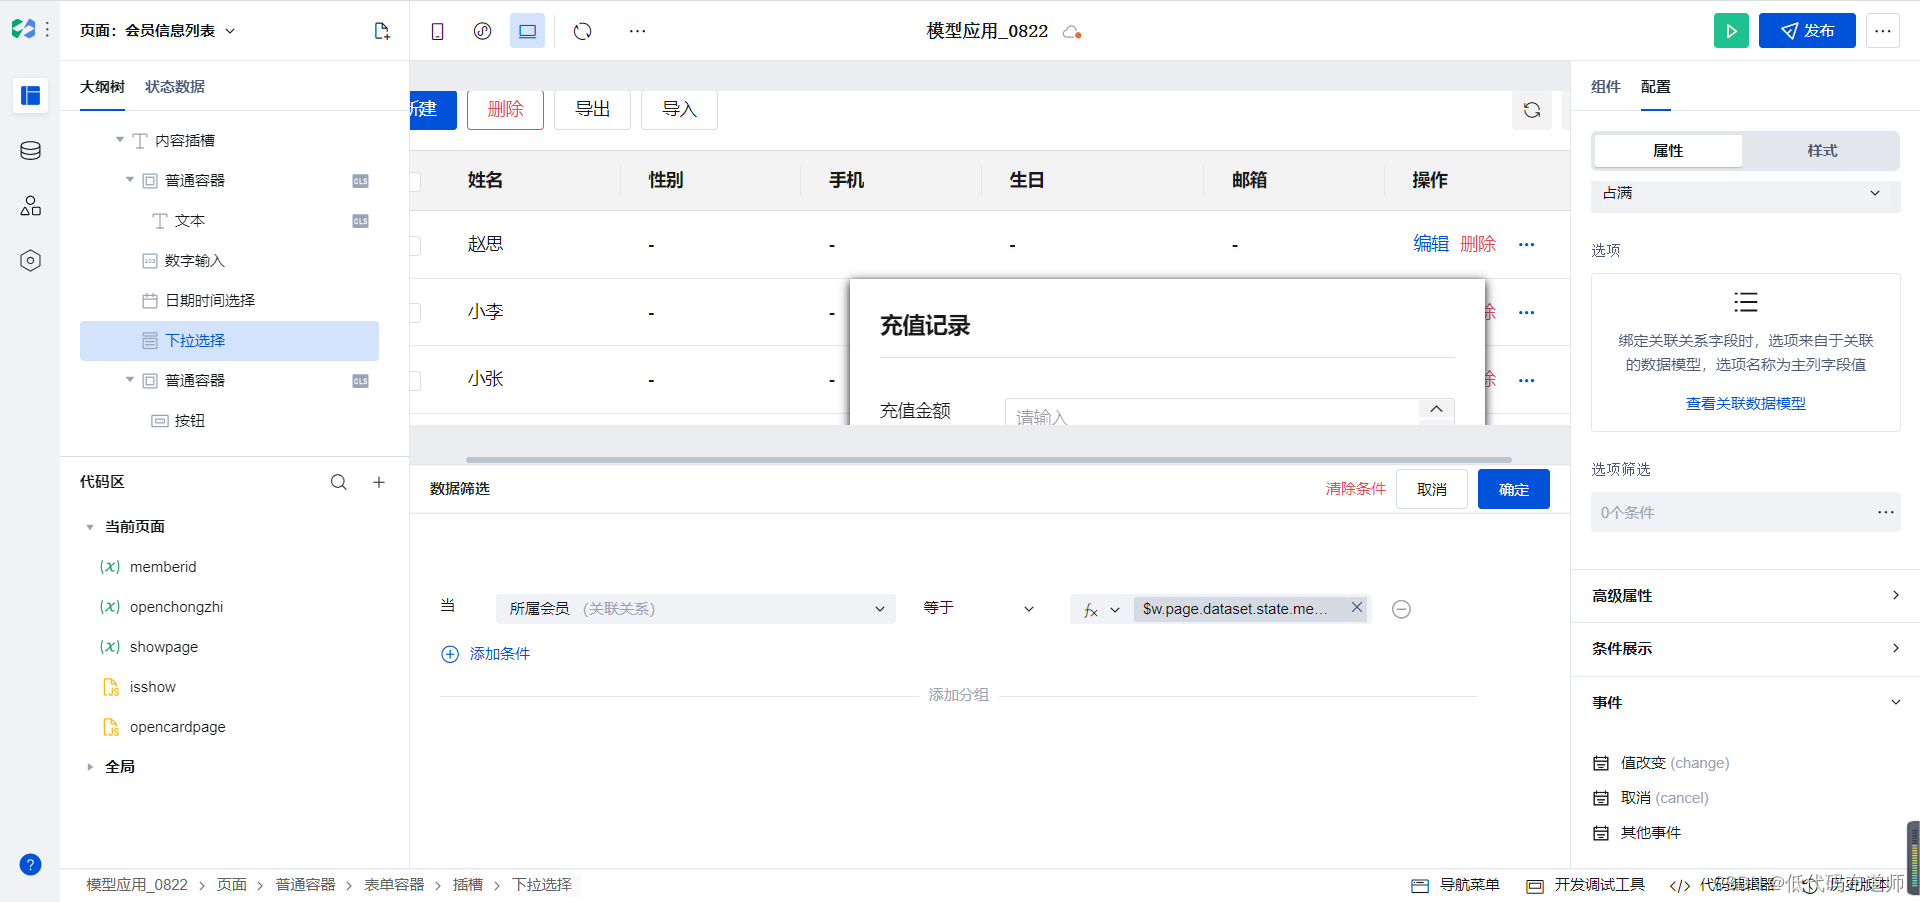Open the hexagon settings sidebar icon
Screen dimensions: 1920x902
pyautogui.click(x=30, y=261)
